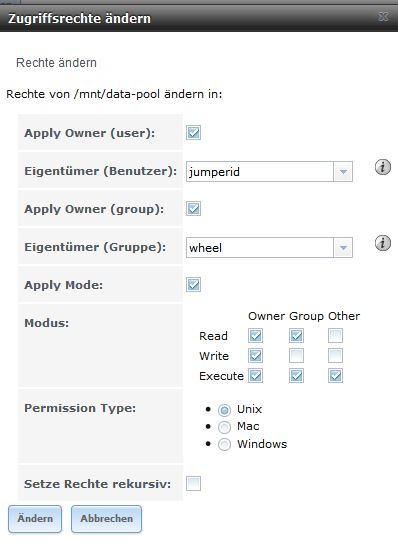This screenshot has height=543, width=398.
Task: Click the Ändern button
Action: coord(35,519)
